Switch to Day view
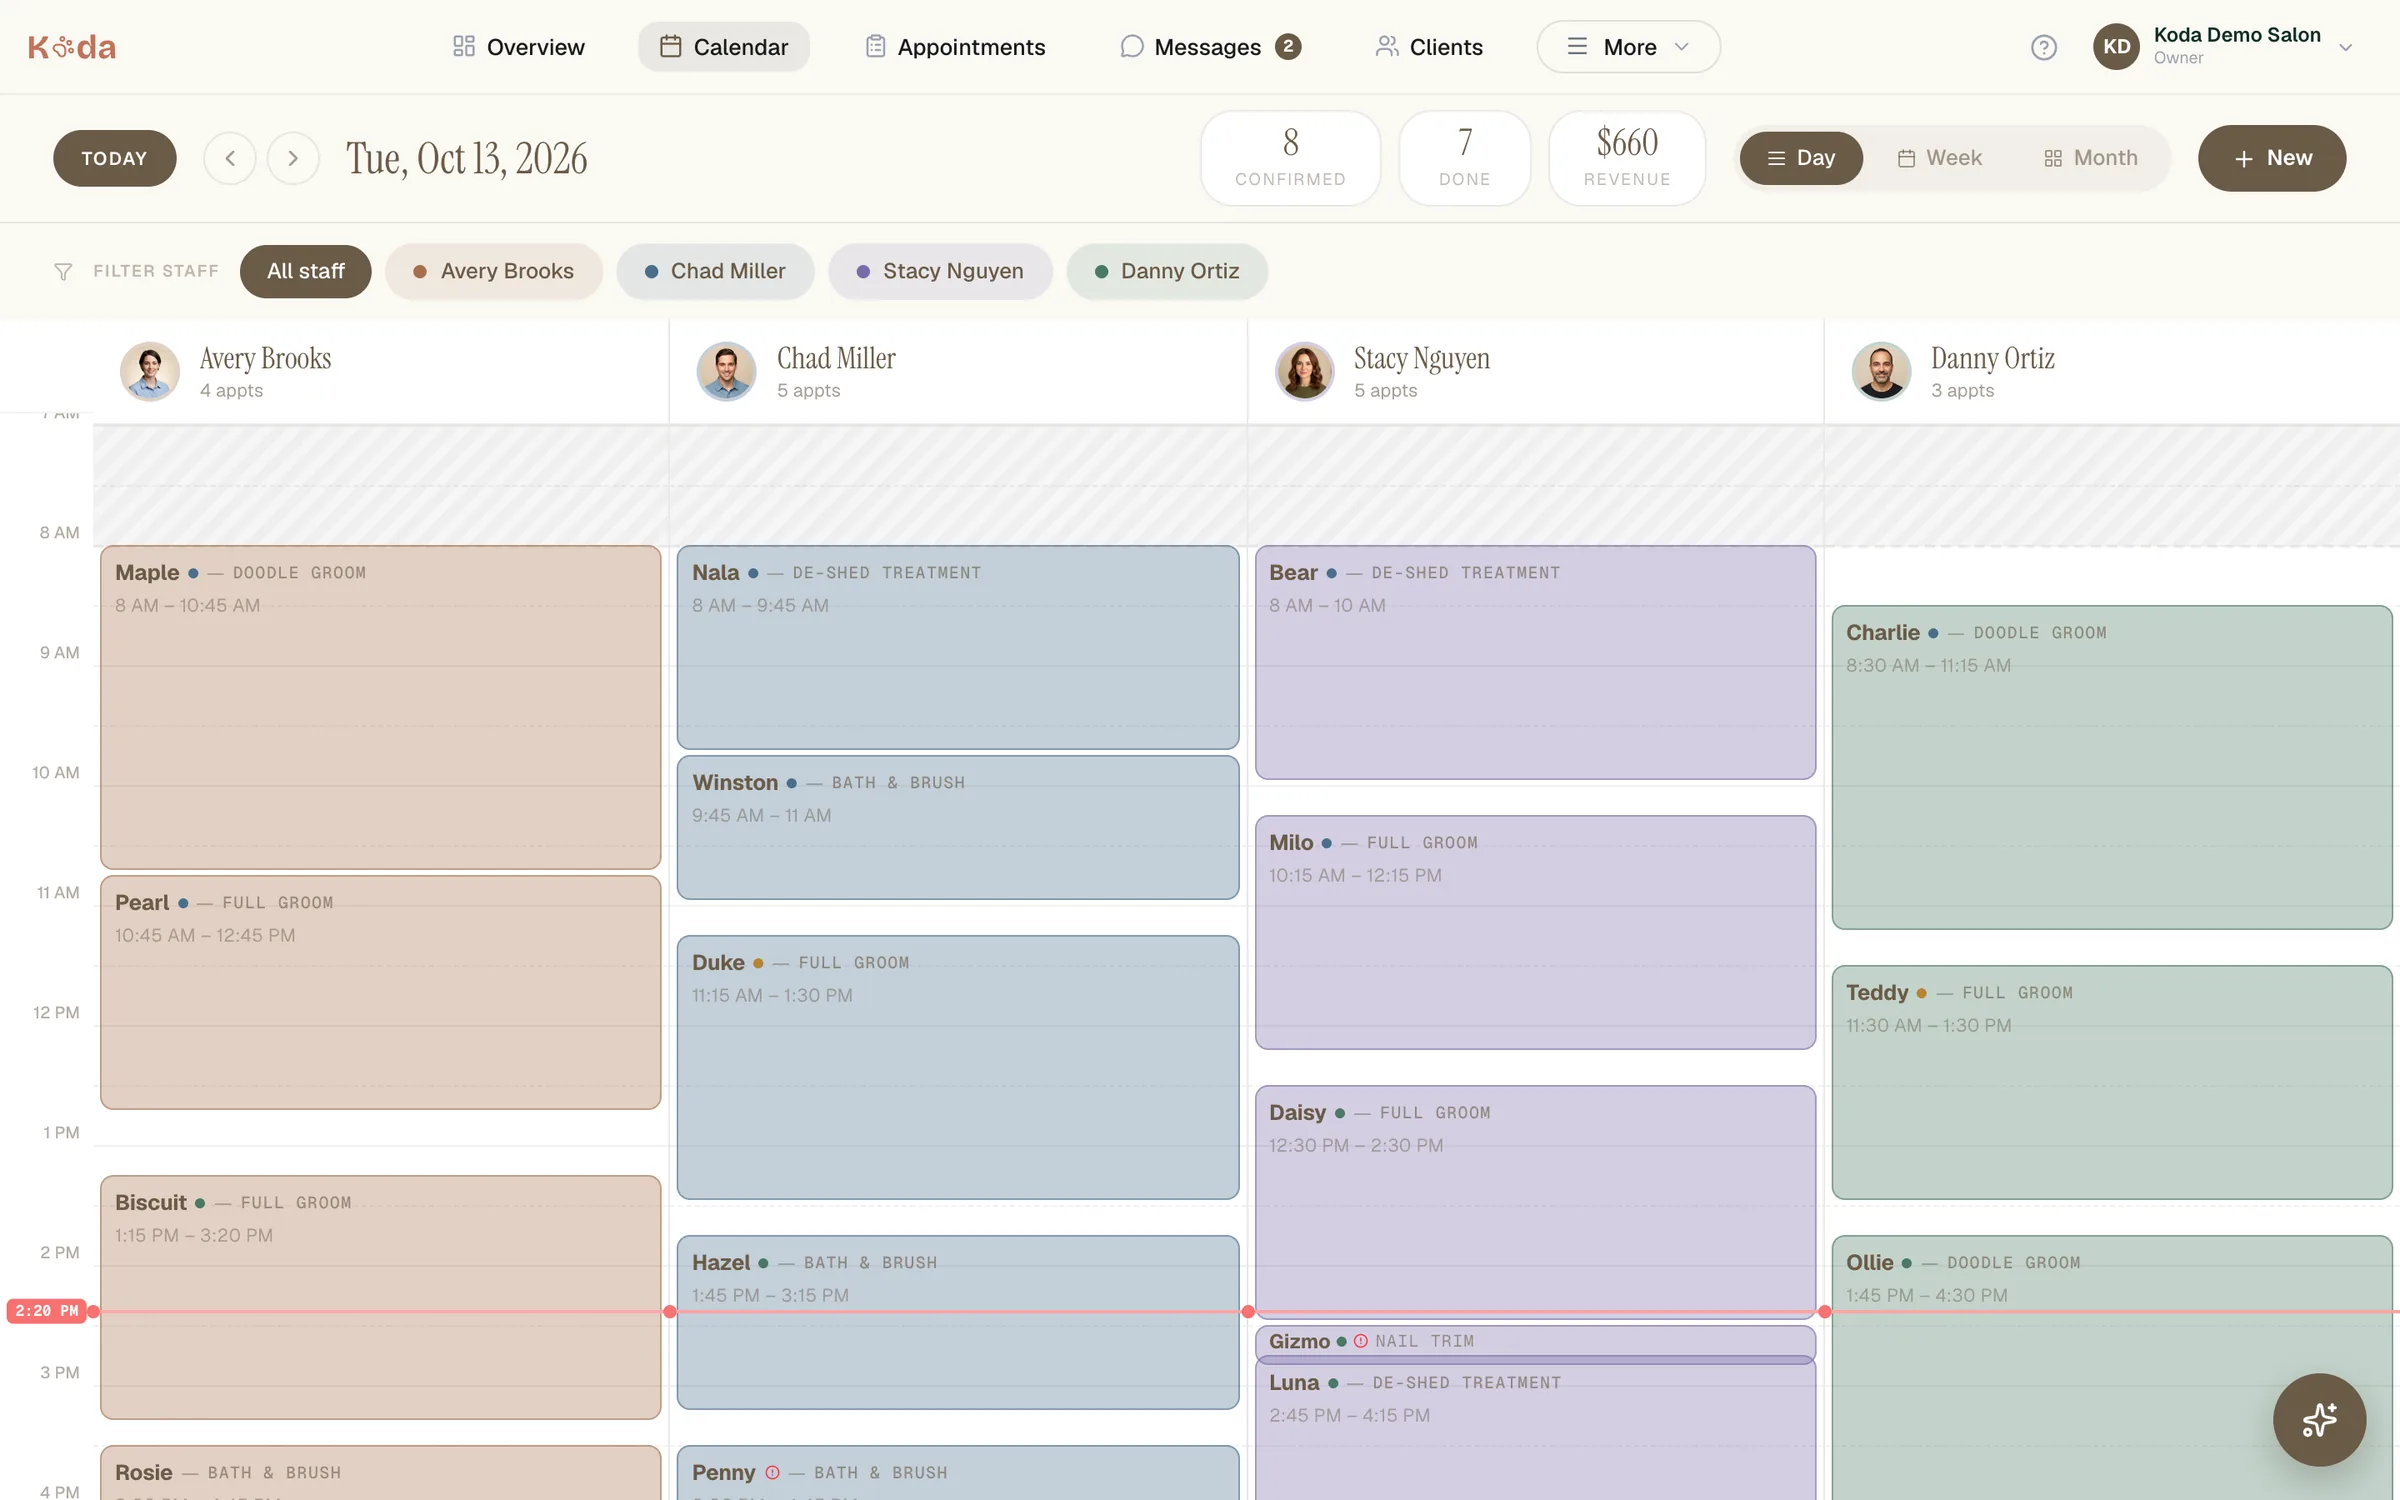This screenshot has height=1500, width=2400. click(1801, 158)
